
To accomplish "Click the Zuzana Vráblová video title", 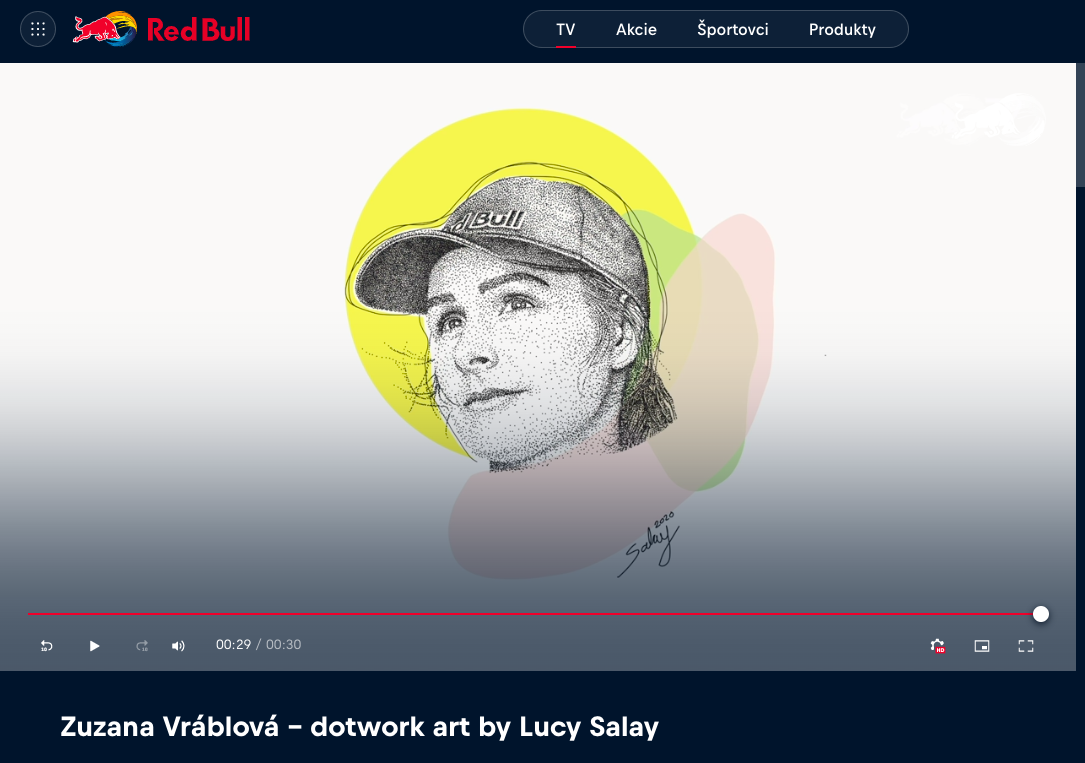I will click(x=359, y=727).
